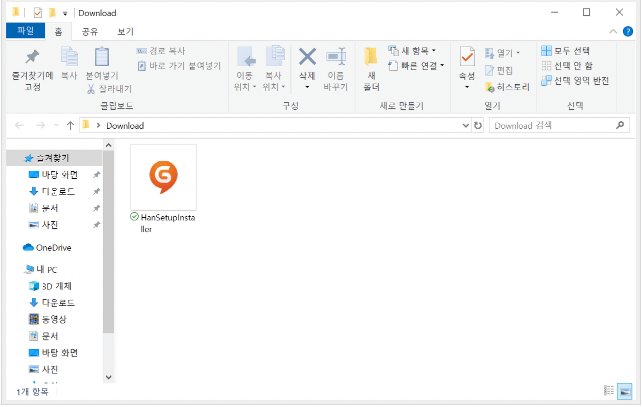642x407 pixels.
Task: Click the Download address bar path
Action: (125, 126)
